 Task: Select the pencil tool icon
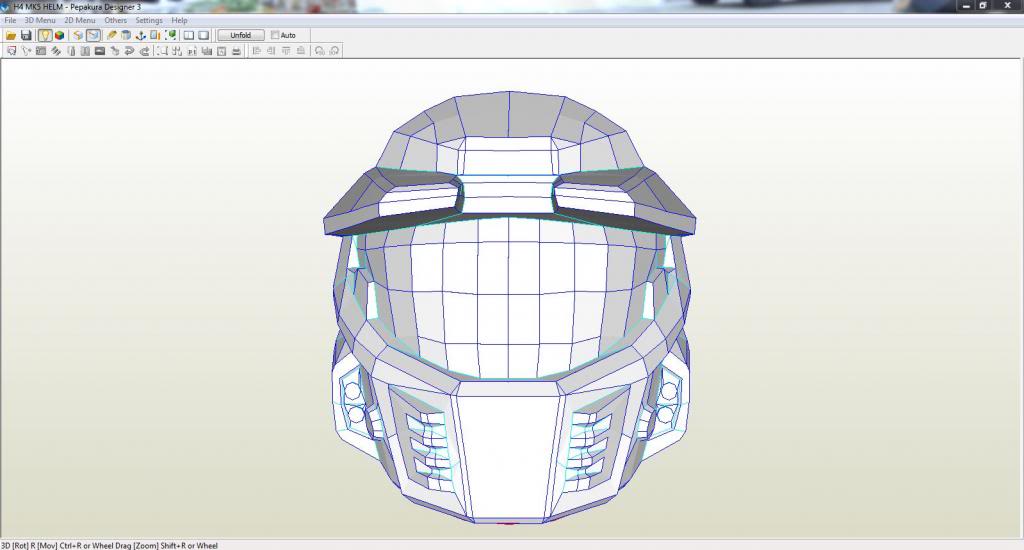111,35
